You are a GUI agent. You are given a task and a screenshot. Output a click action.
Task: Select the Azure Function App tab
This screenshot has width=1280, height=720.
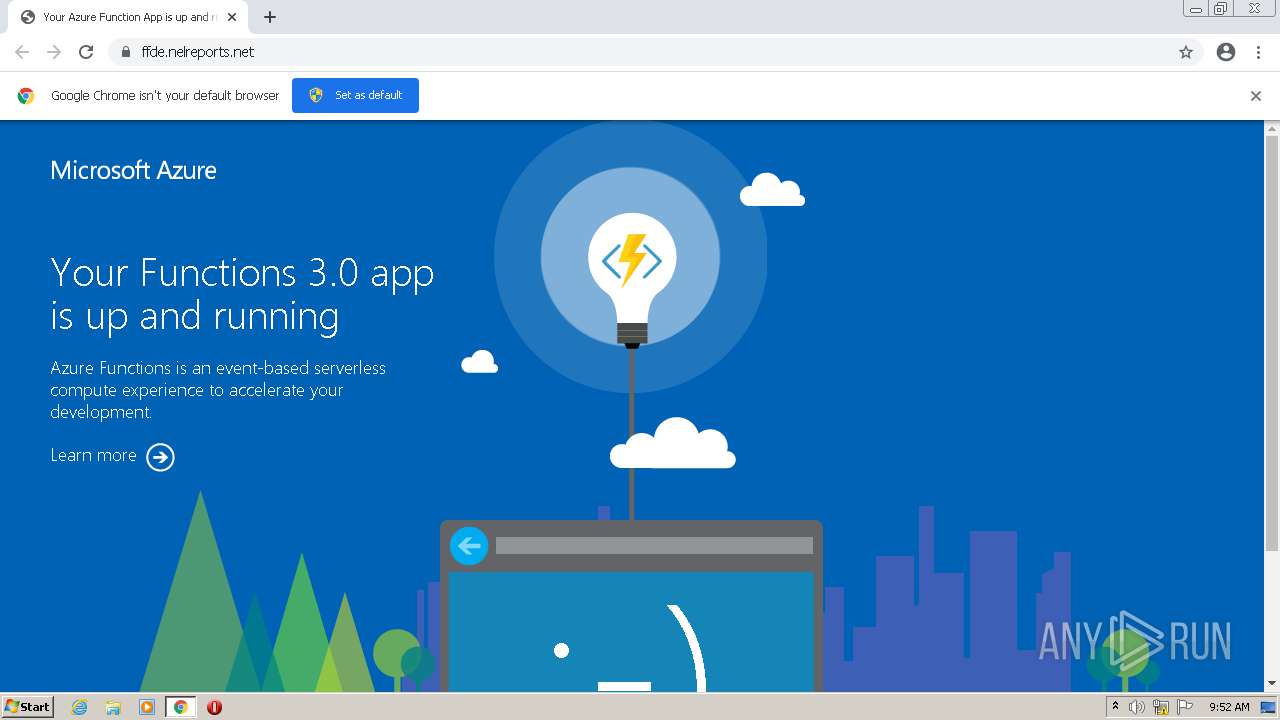(x=128, y=17)
